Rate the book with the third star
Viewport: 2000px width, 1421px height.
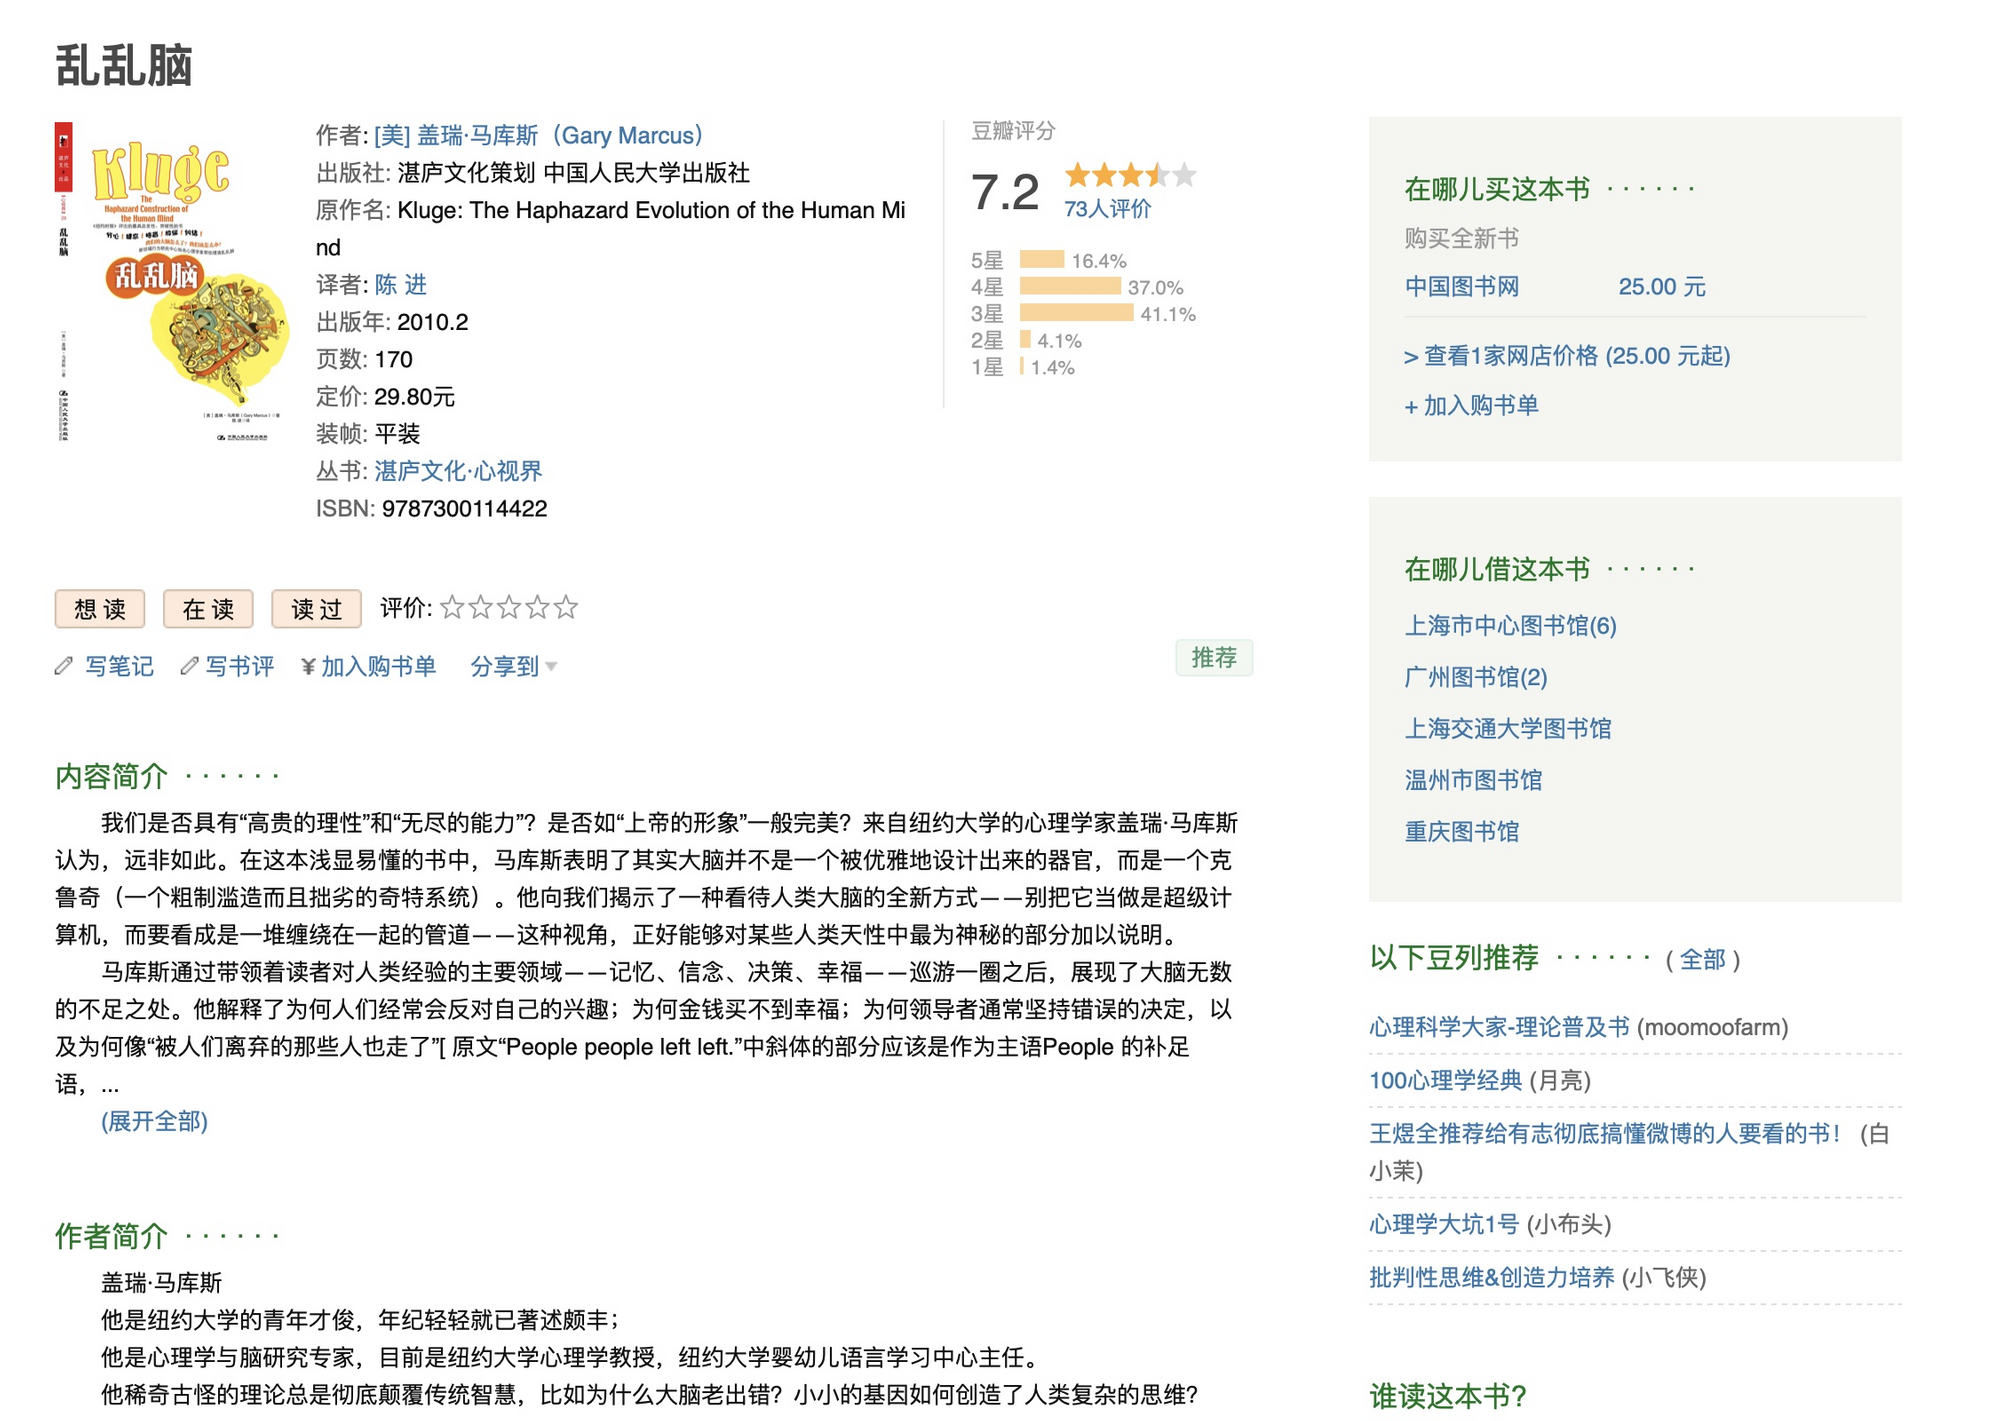point(509,607)
